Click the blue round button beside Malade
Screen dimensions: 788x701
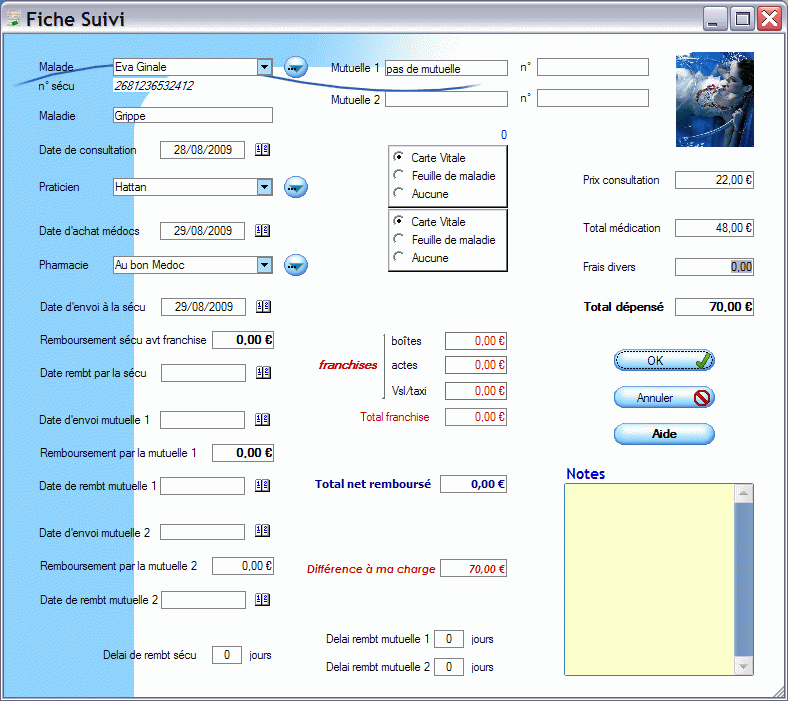tap(296, 67)
